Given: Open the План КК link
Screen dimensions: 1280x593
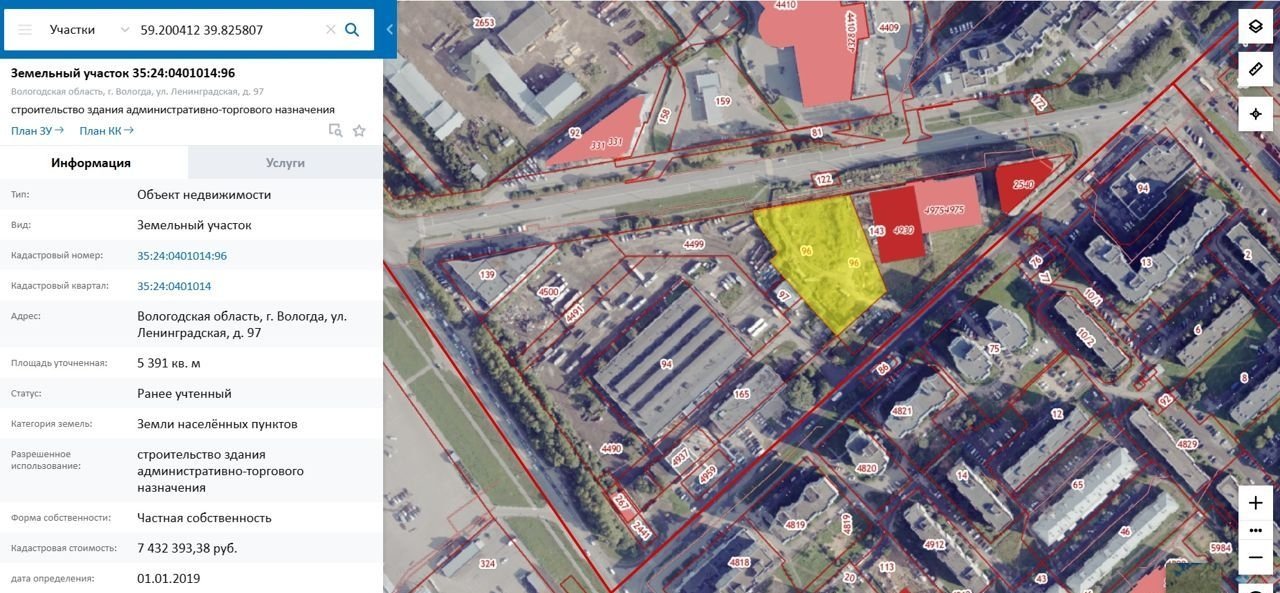Looking at the screenshot, I should click(x=106, y=130).
